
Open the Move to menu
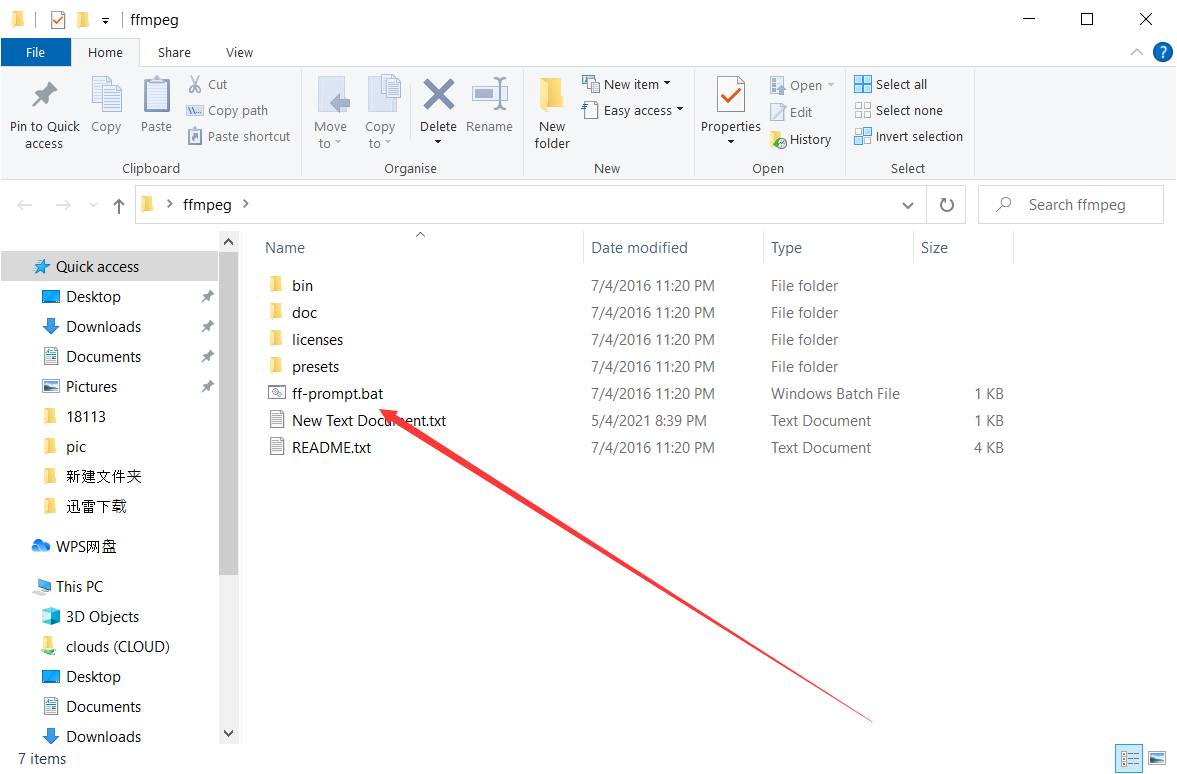pyautogui.click(x=330, y=113)
